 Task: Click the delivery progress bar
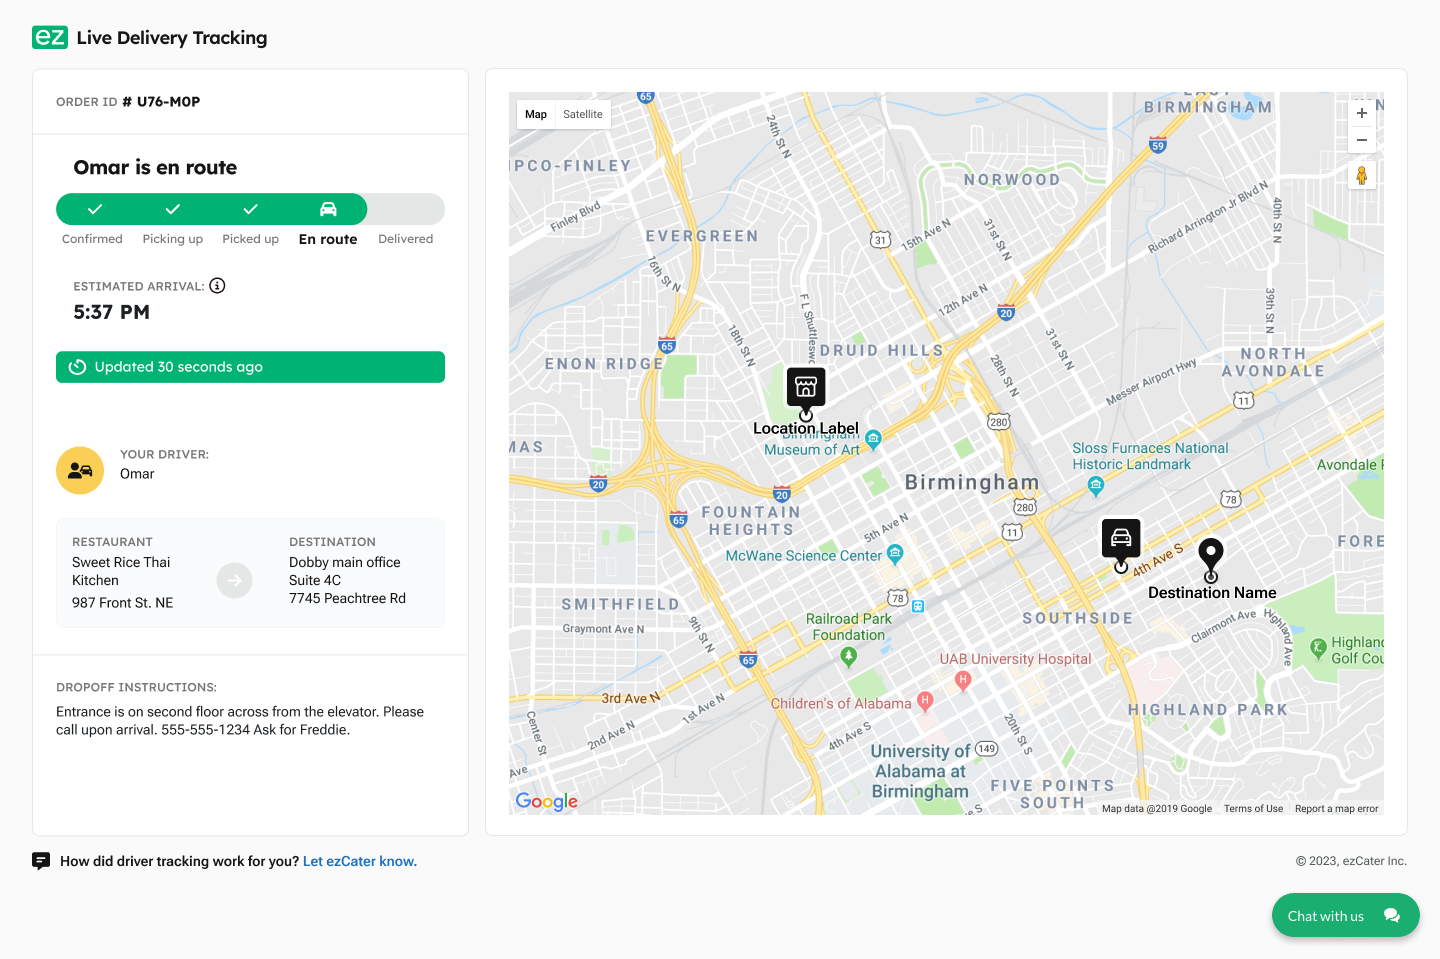[250, 209]
